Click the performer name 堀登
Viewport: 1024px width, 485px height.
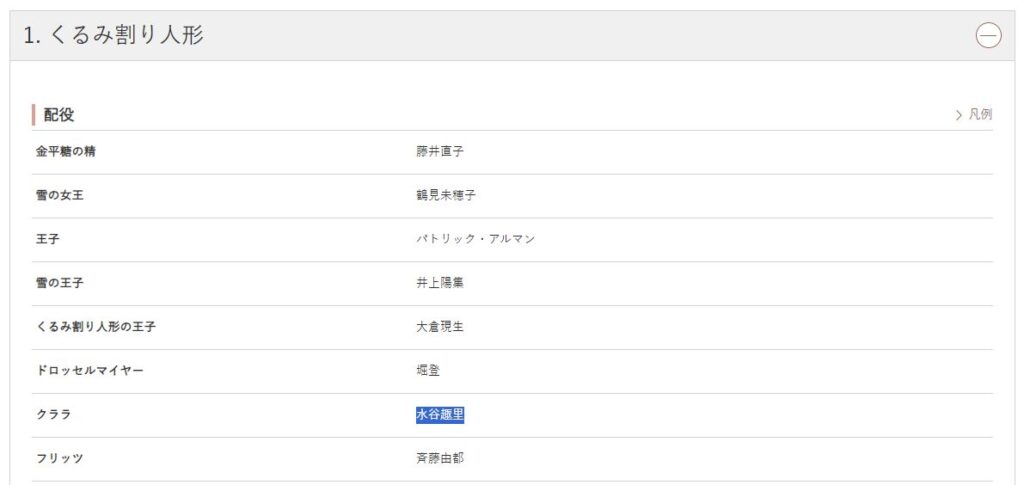[428, 370]
